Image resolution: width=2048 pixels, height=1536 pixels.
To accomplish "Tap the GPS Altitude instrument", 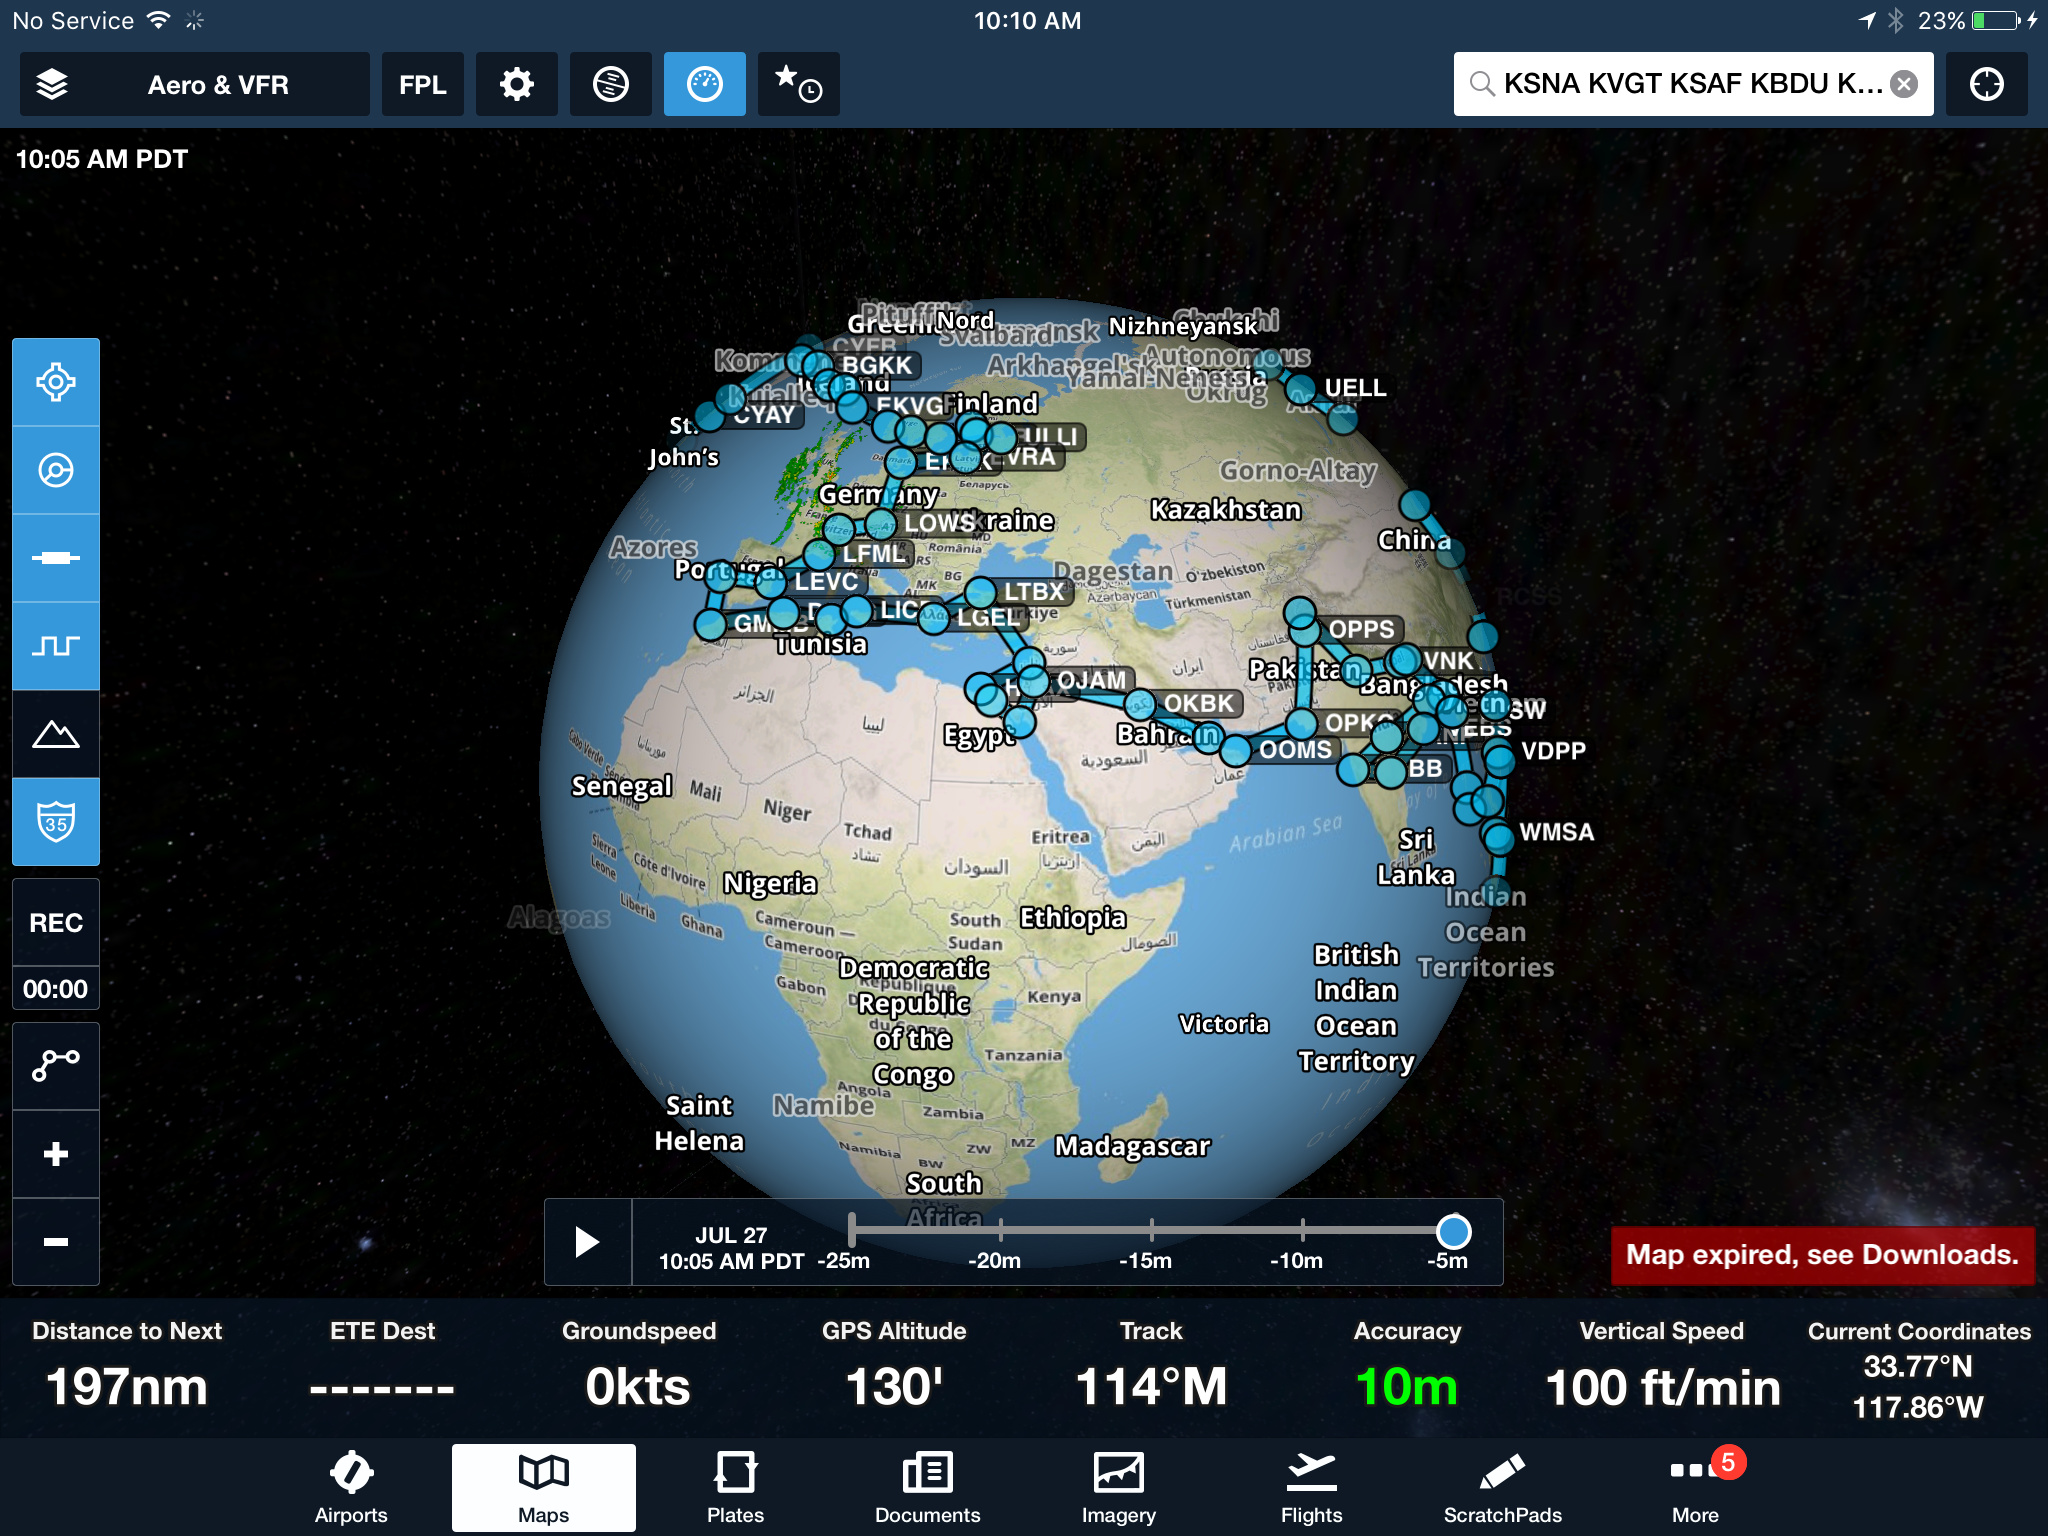I will click(895, 1368).
